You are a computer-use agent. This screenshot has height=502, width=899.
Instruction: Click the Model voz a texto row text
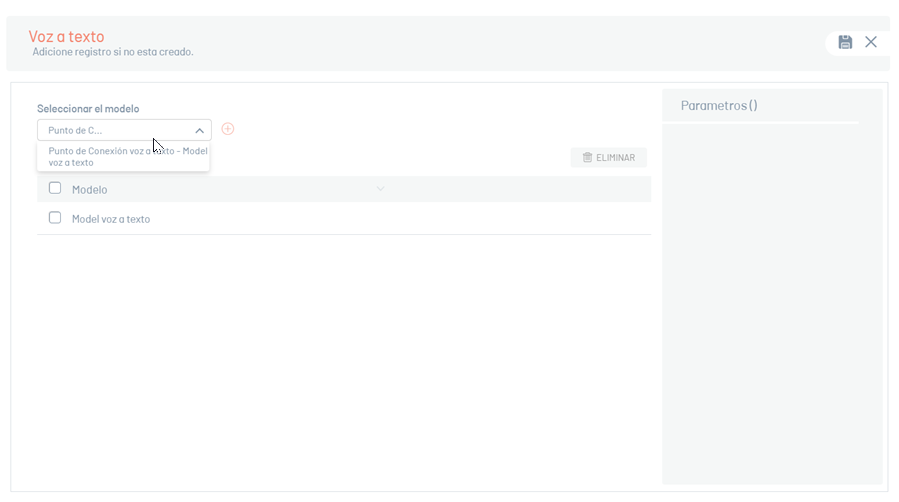point(111,219)
